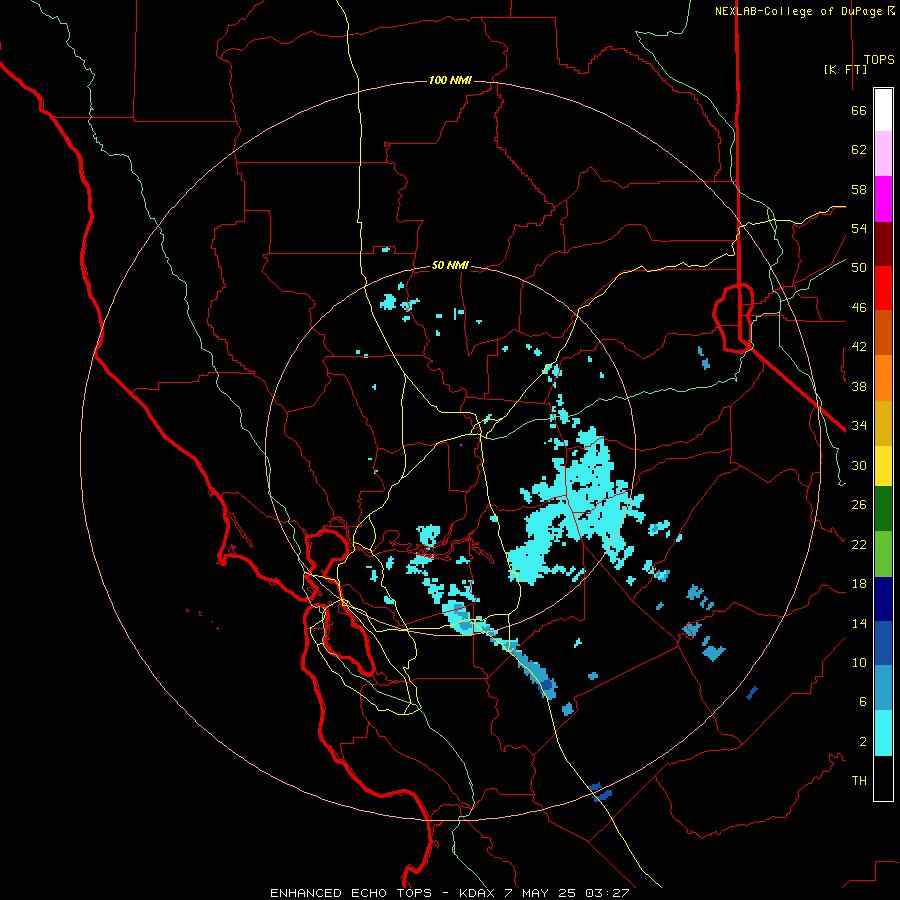The height and width of the screenshot is (900, 900).
Task: Click the '22' legend value
Action: (859, 544)
